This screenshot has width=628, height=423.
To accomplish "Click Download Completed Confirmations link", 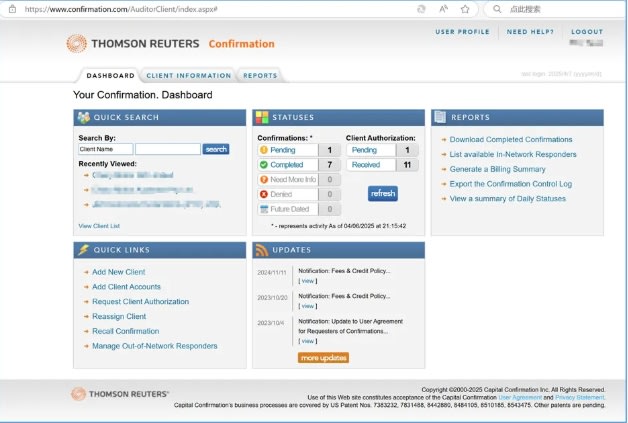I will [511, 139].
